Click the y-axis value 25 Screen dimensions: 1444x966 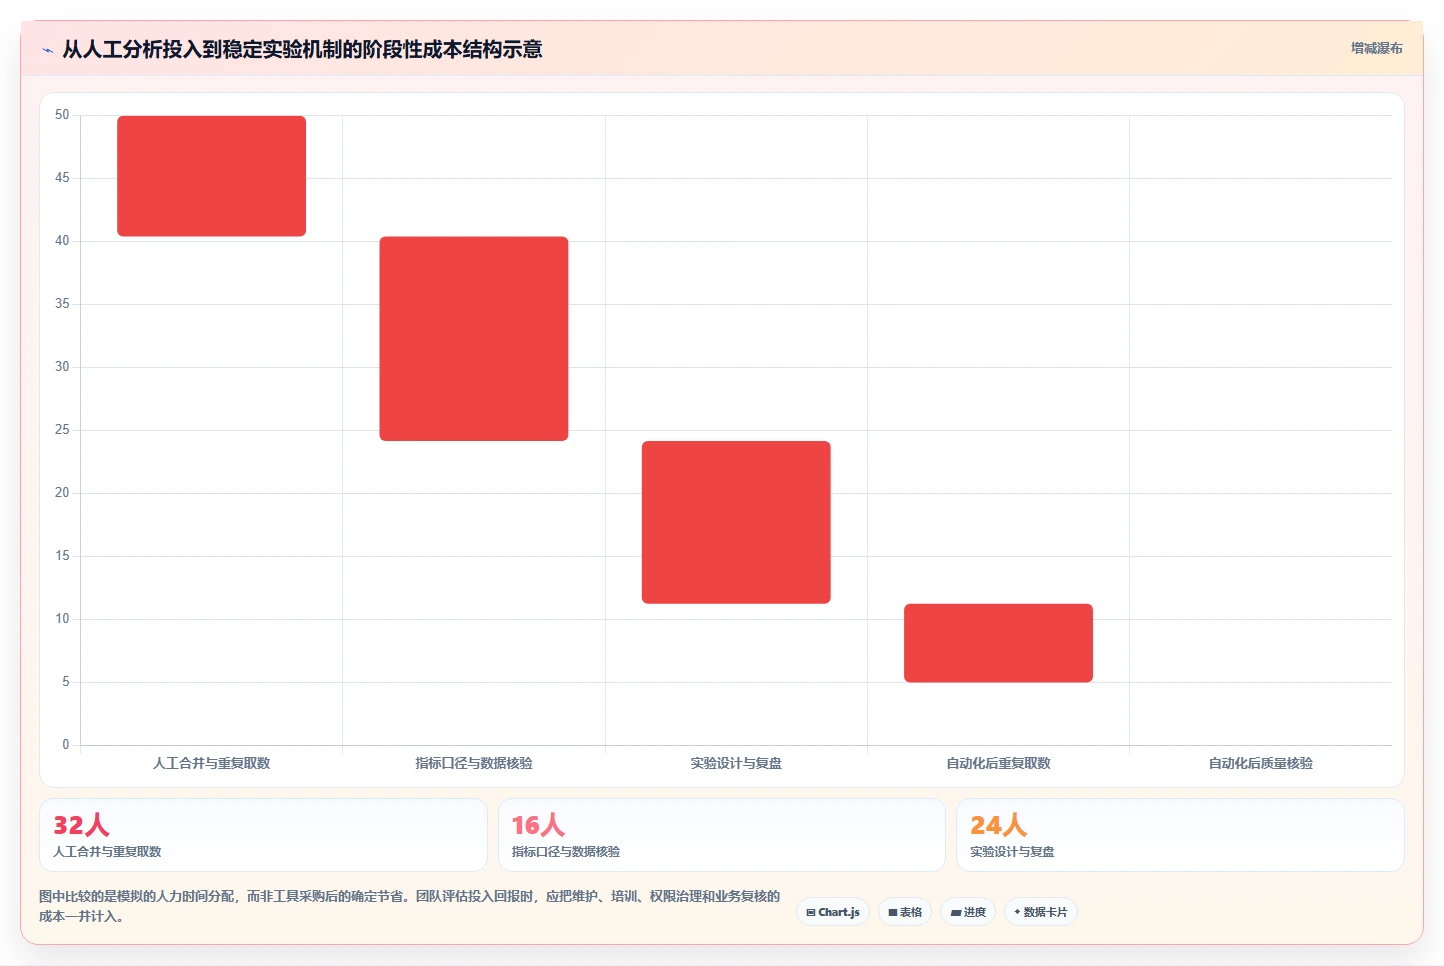click(62, 430)
